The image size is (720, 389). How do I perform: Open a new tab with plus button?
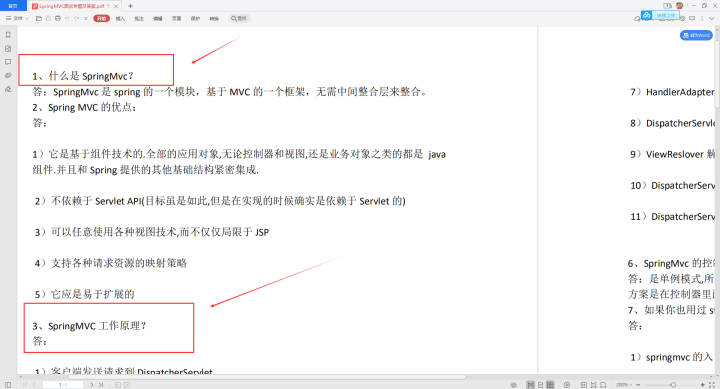[130, 6]
